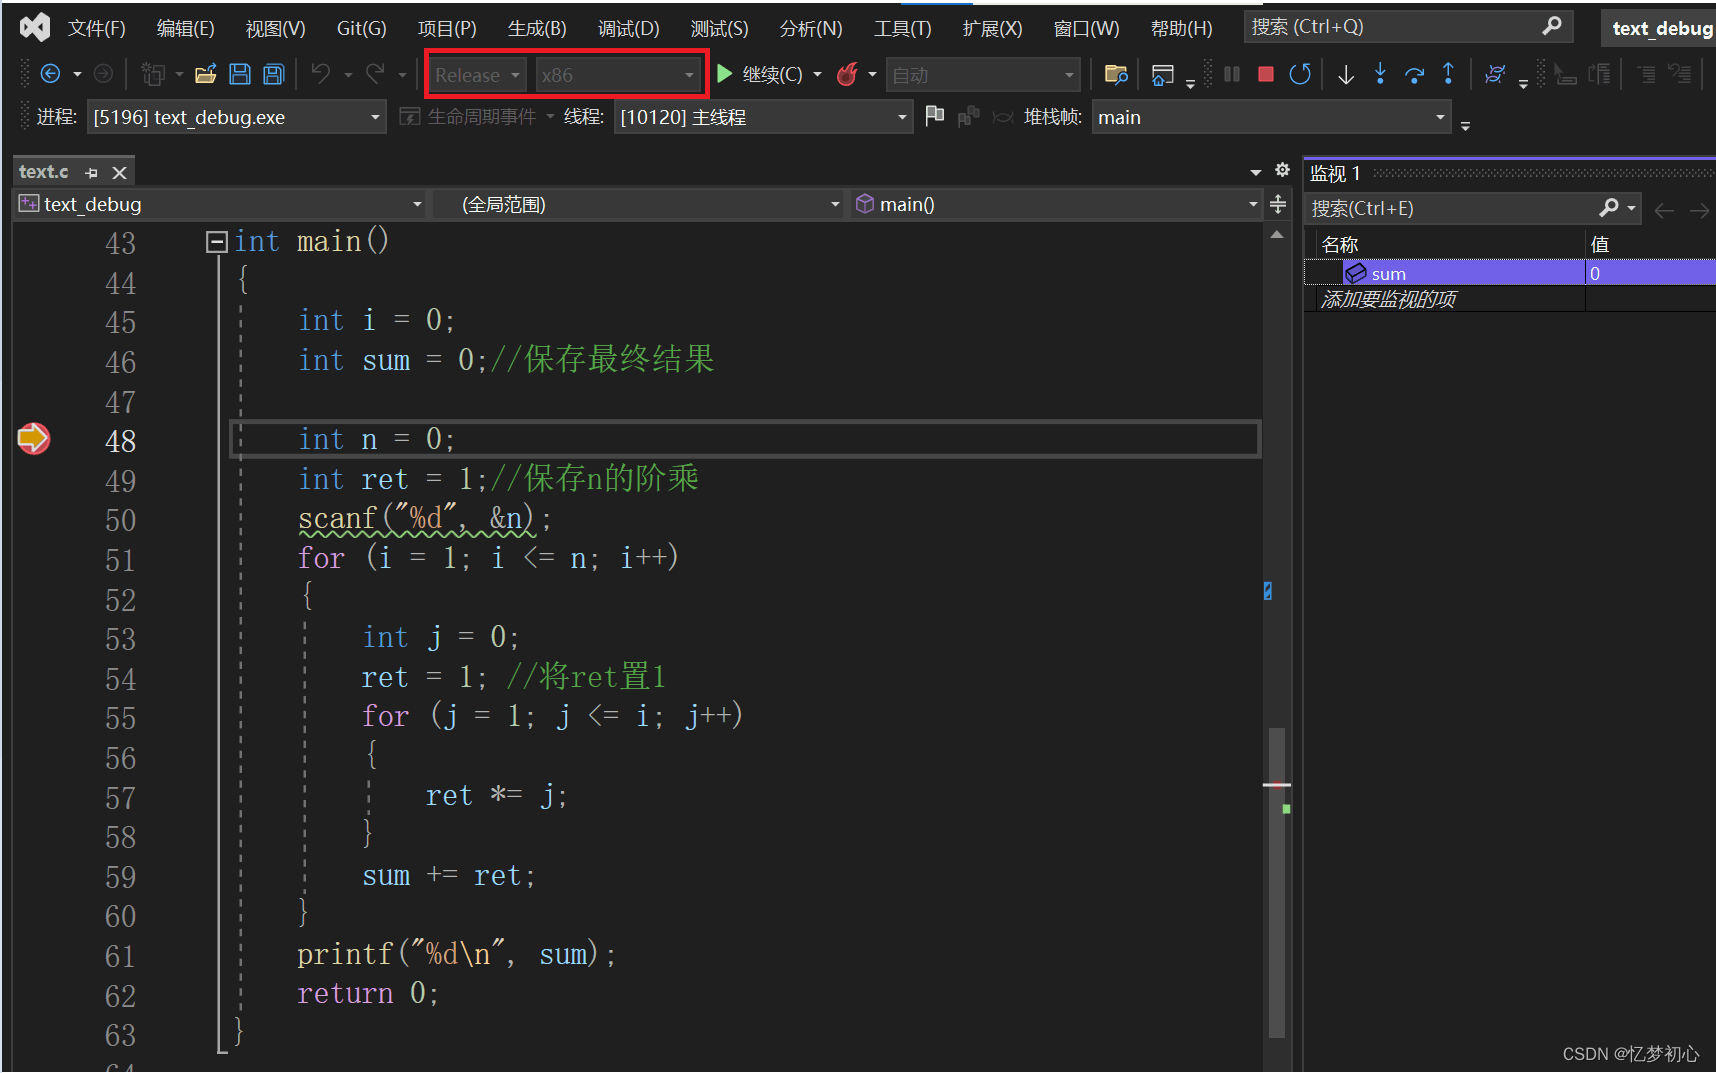Screen dimensions: 1716x1073
Task: Restart the debugging session
Action: coord(1299,74)
